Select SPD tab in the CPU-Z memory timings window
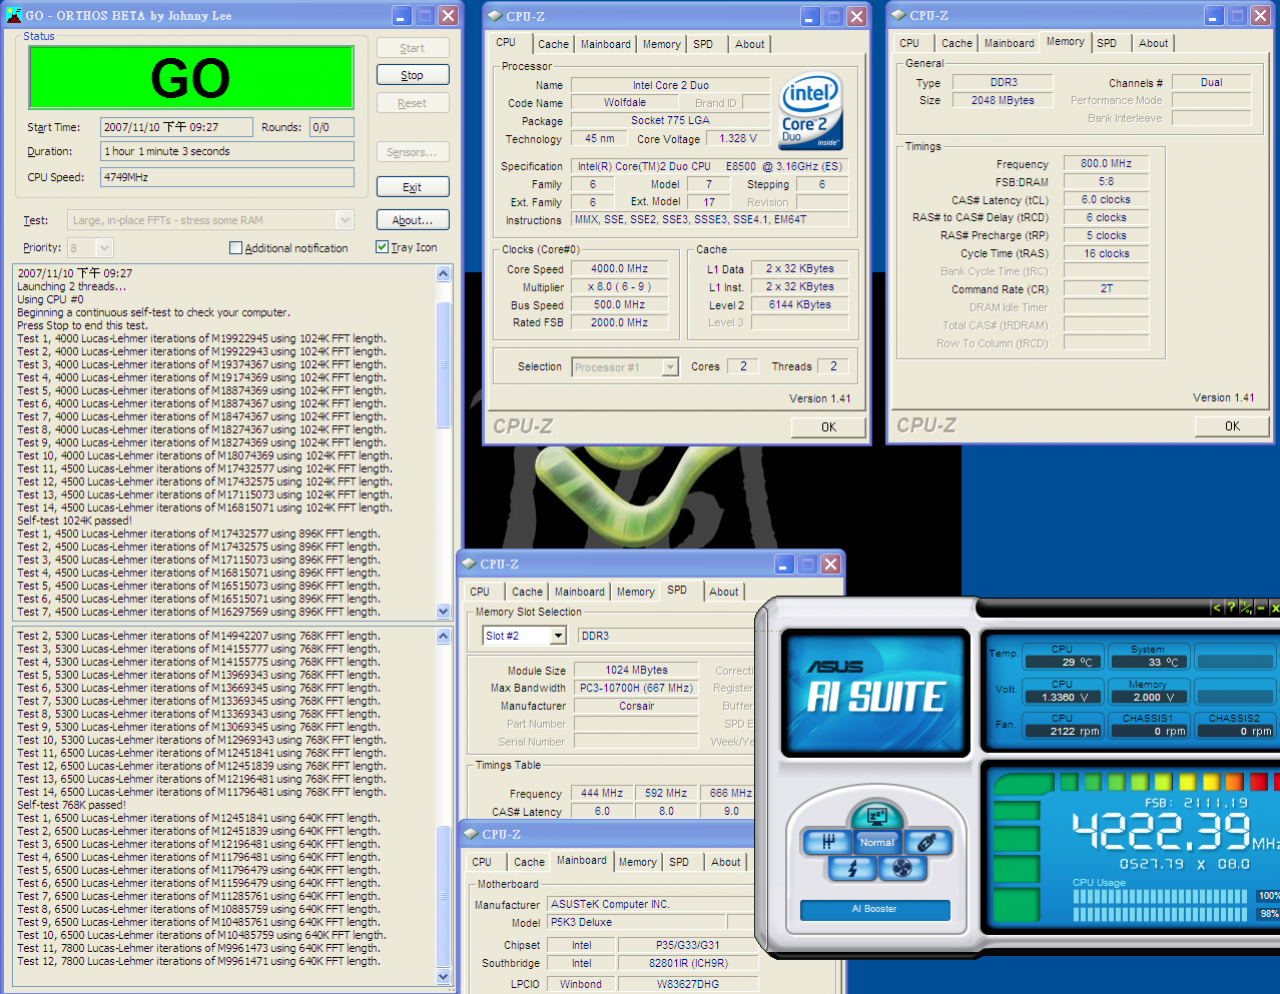 point(1107,43)
